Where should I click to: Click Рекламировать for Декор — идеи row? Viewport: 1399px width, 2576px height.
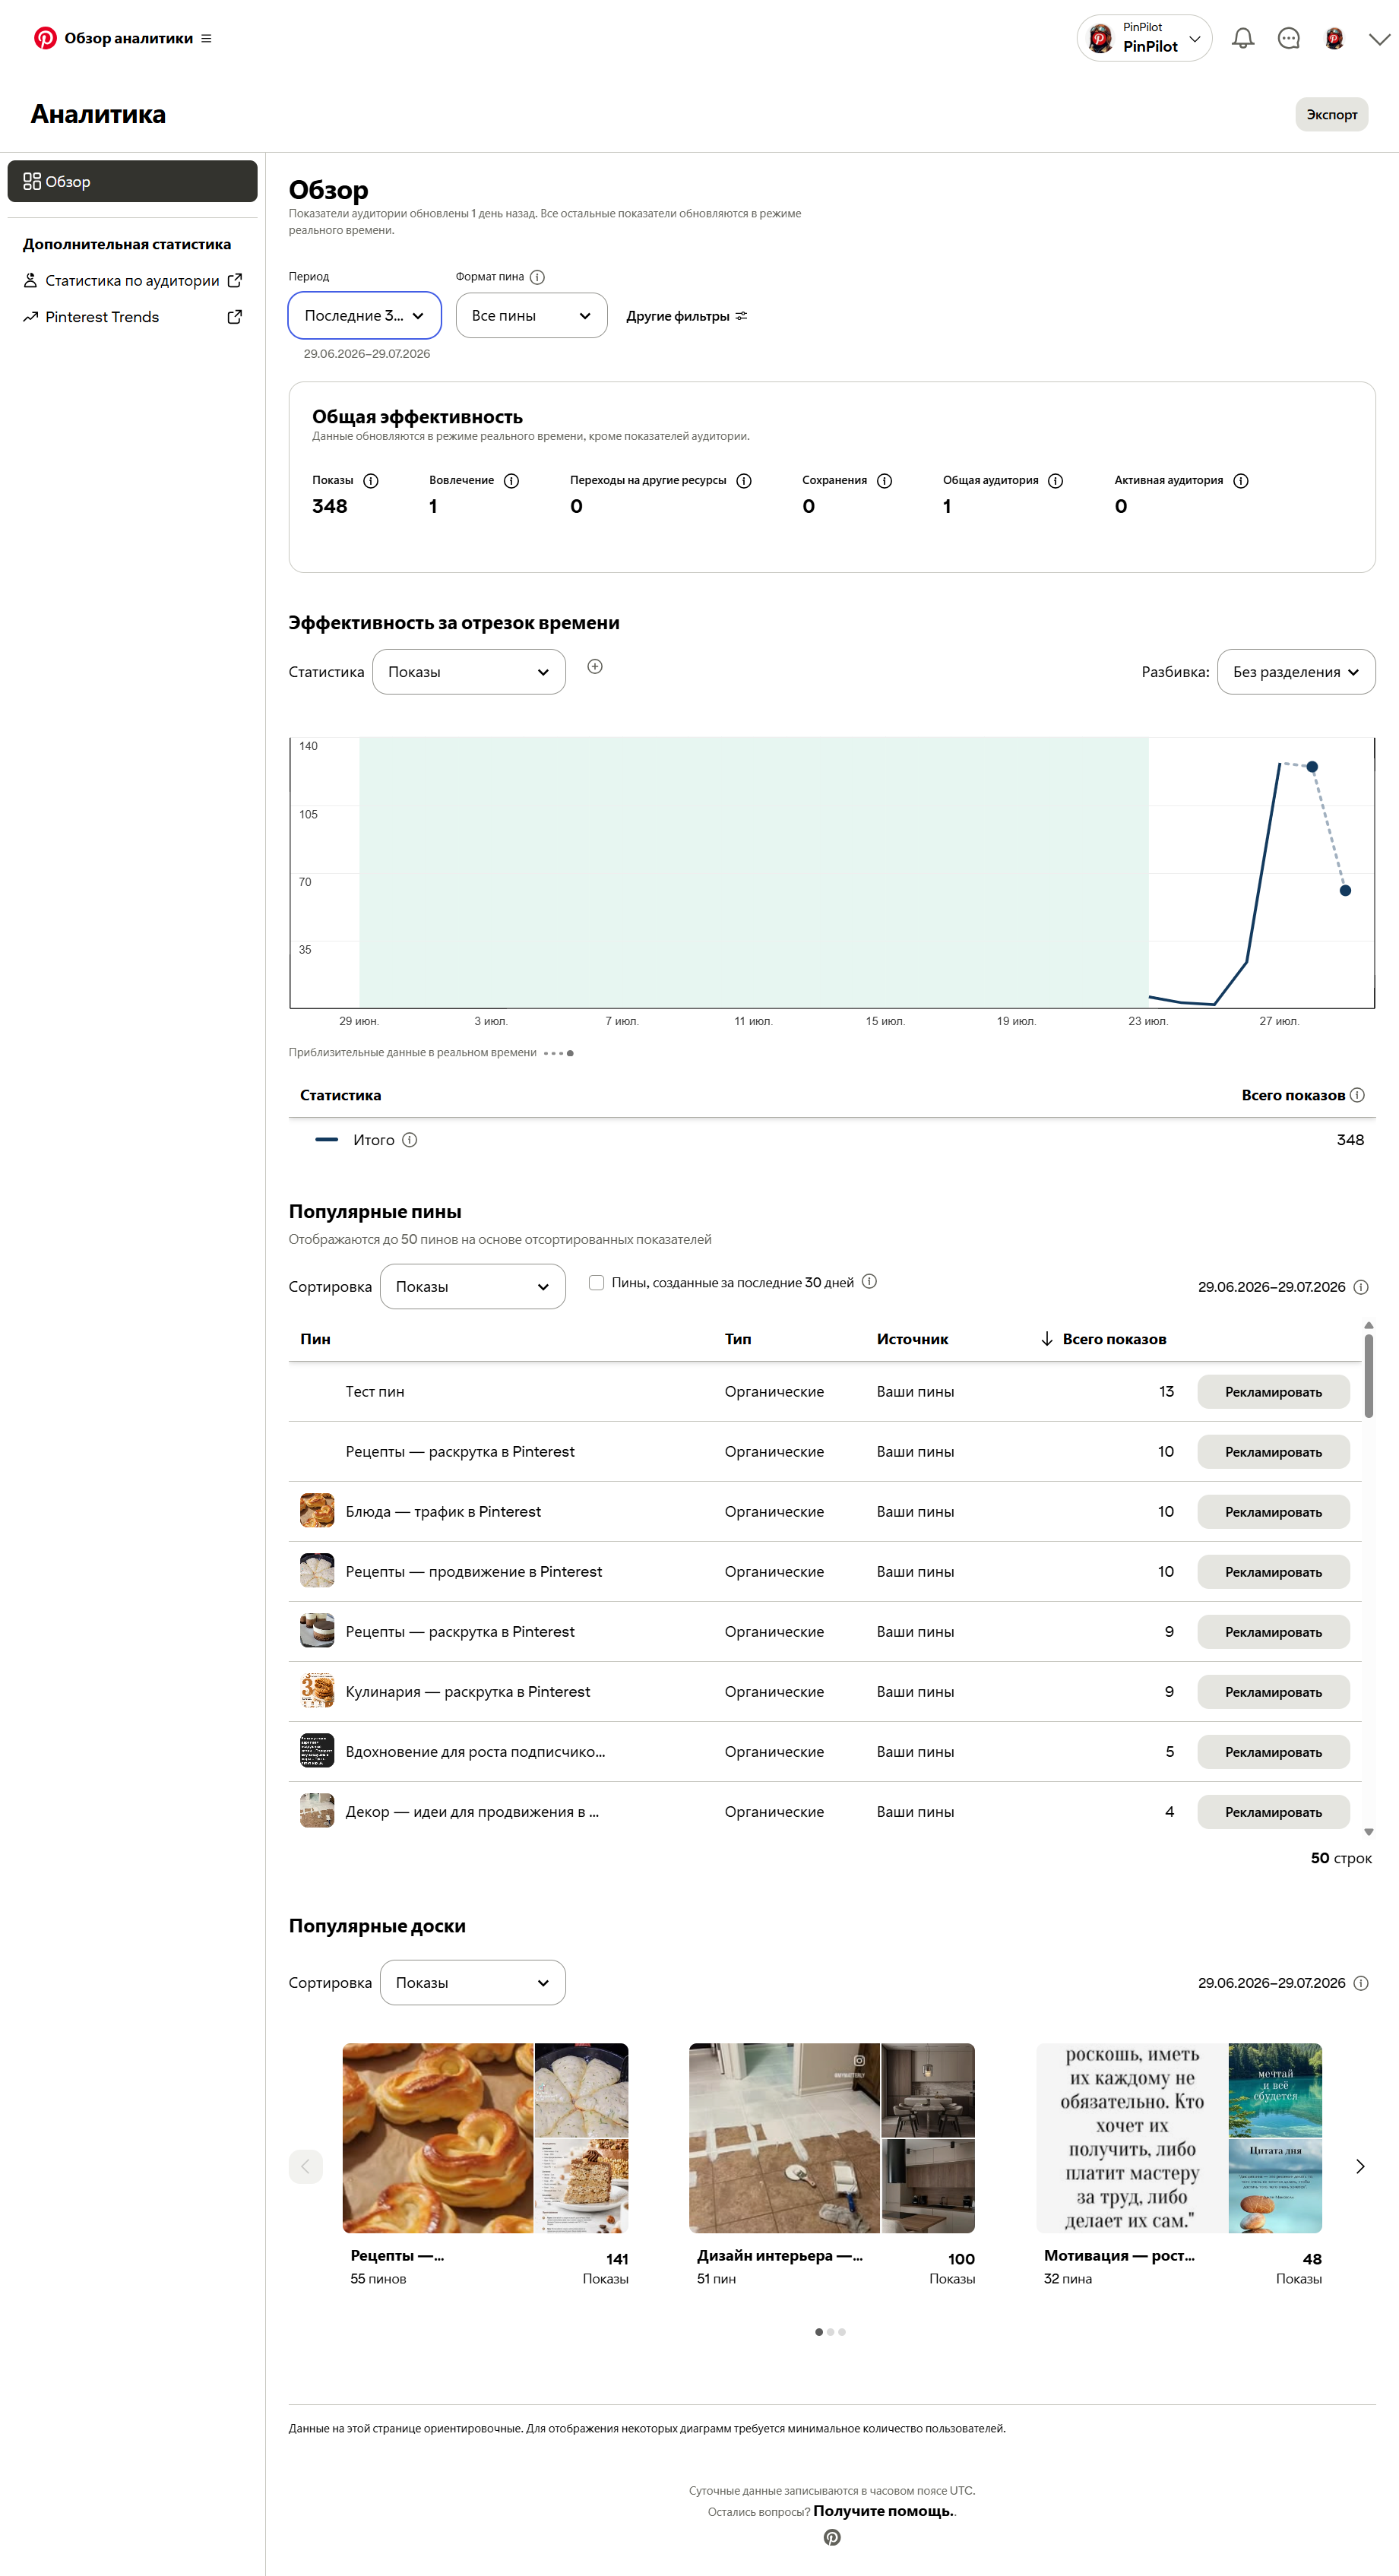point(1273,1812)
